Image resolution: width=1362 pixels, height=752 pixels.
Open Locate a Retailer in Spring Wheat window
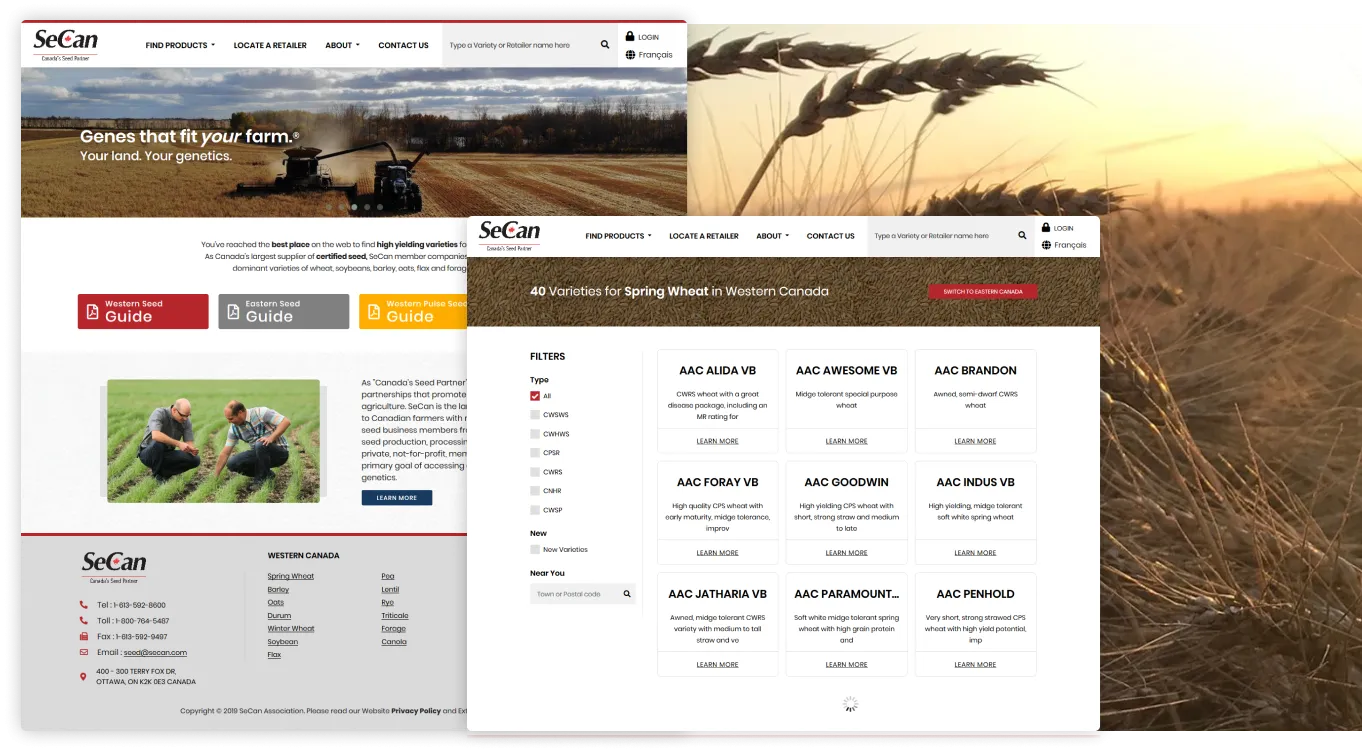tap(704, 236)
